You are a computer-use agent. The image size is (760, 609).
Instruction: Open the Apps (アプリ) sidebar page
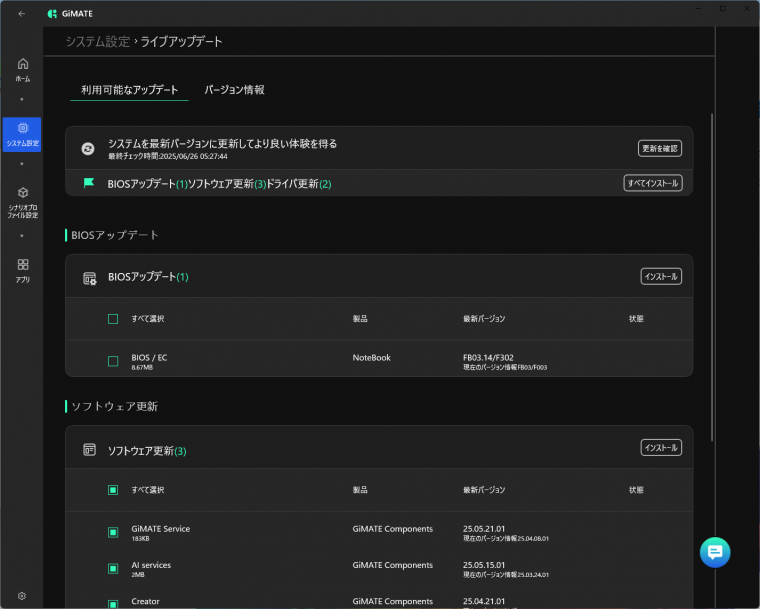23,271
